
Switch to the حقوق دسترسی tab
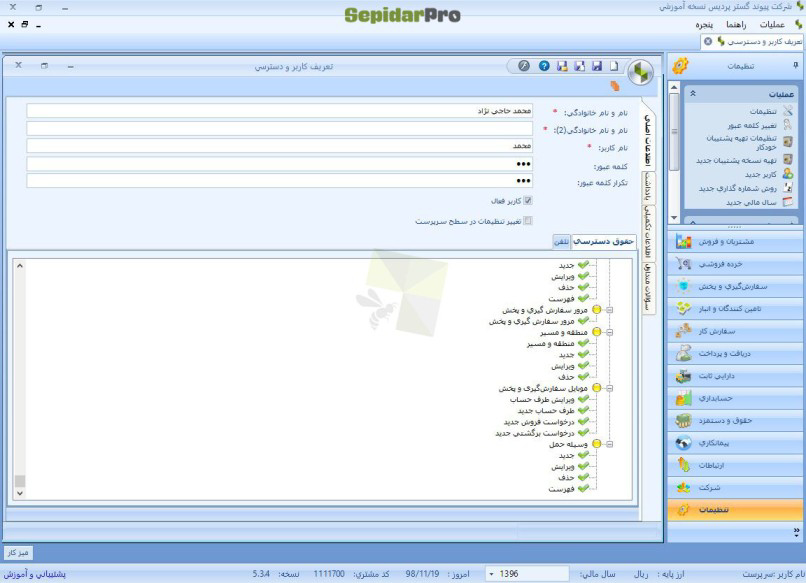603,241
